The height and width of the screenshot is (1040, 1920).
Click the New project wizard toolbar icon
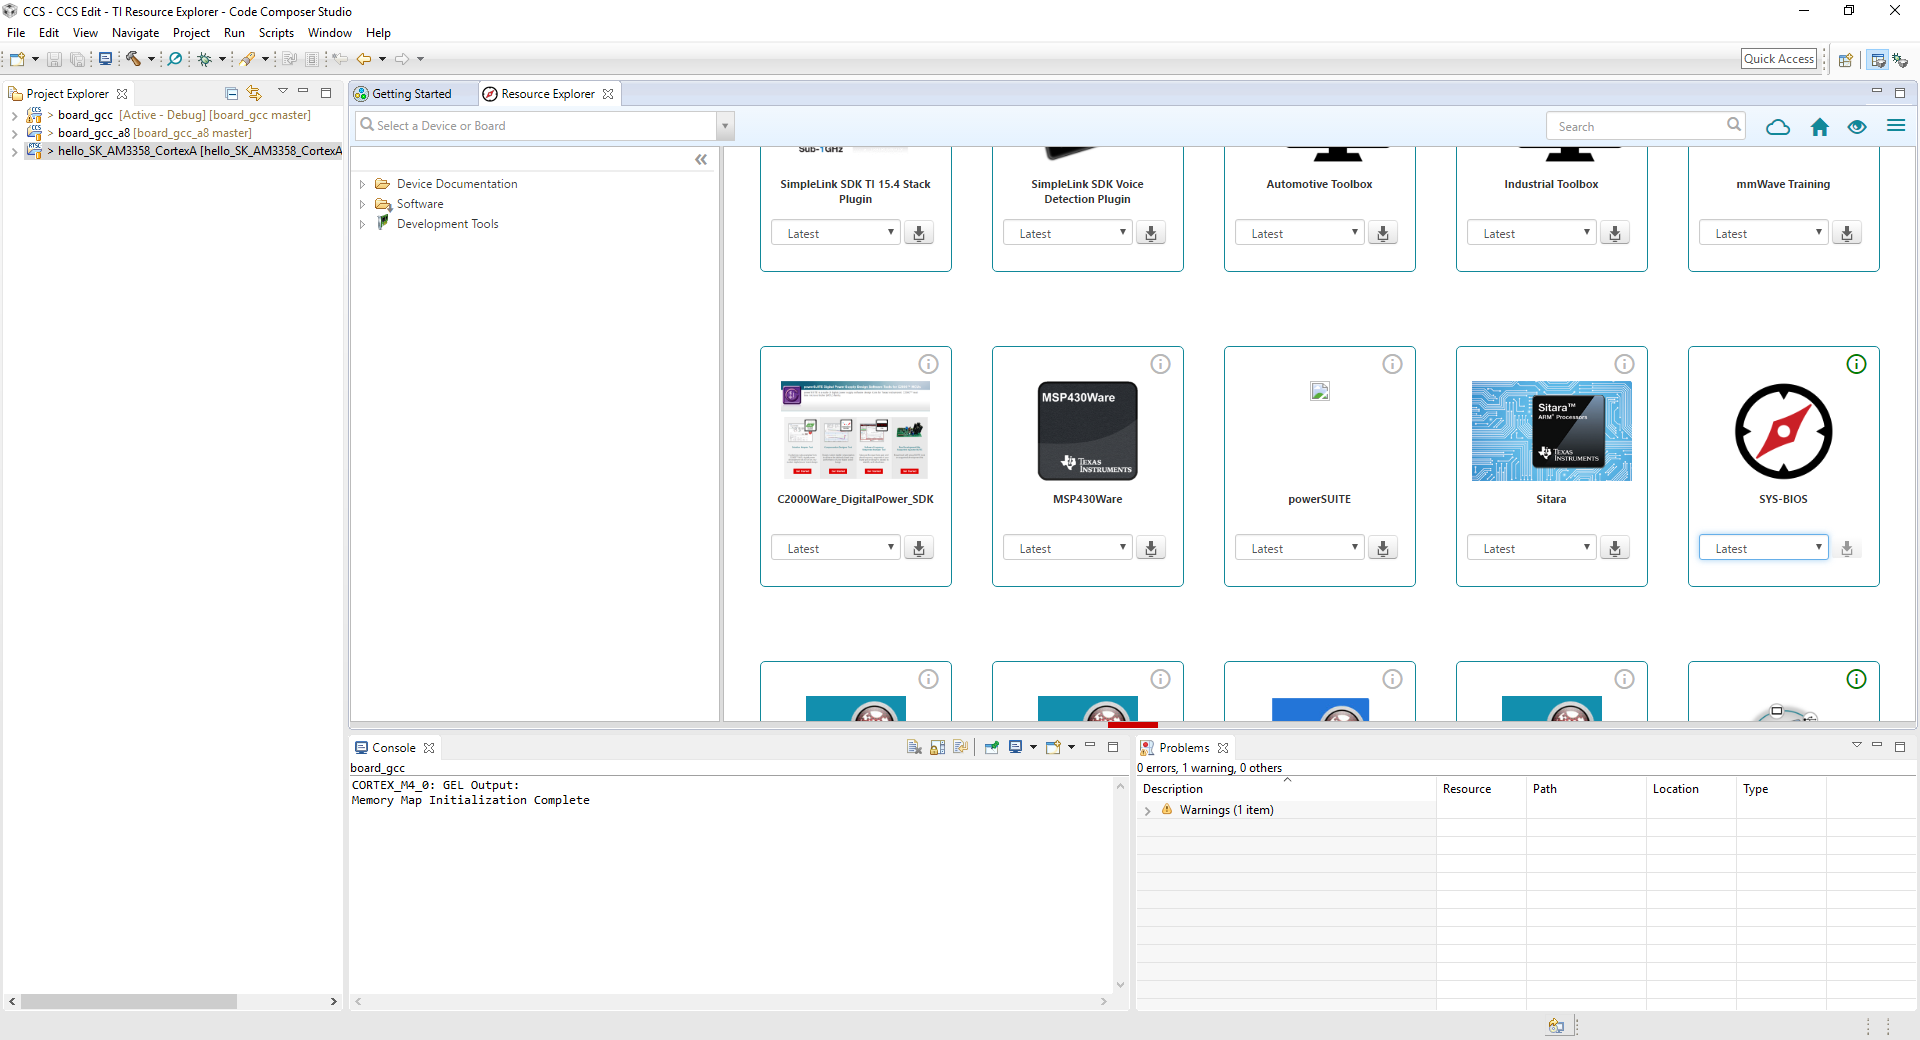pos(18,59)
